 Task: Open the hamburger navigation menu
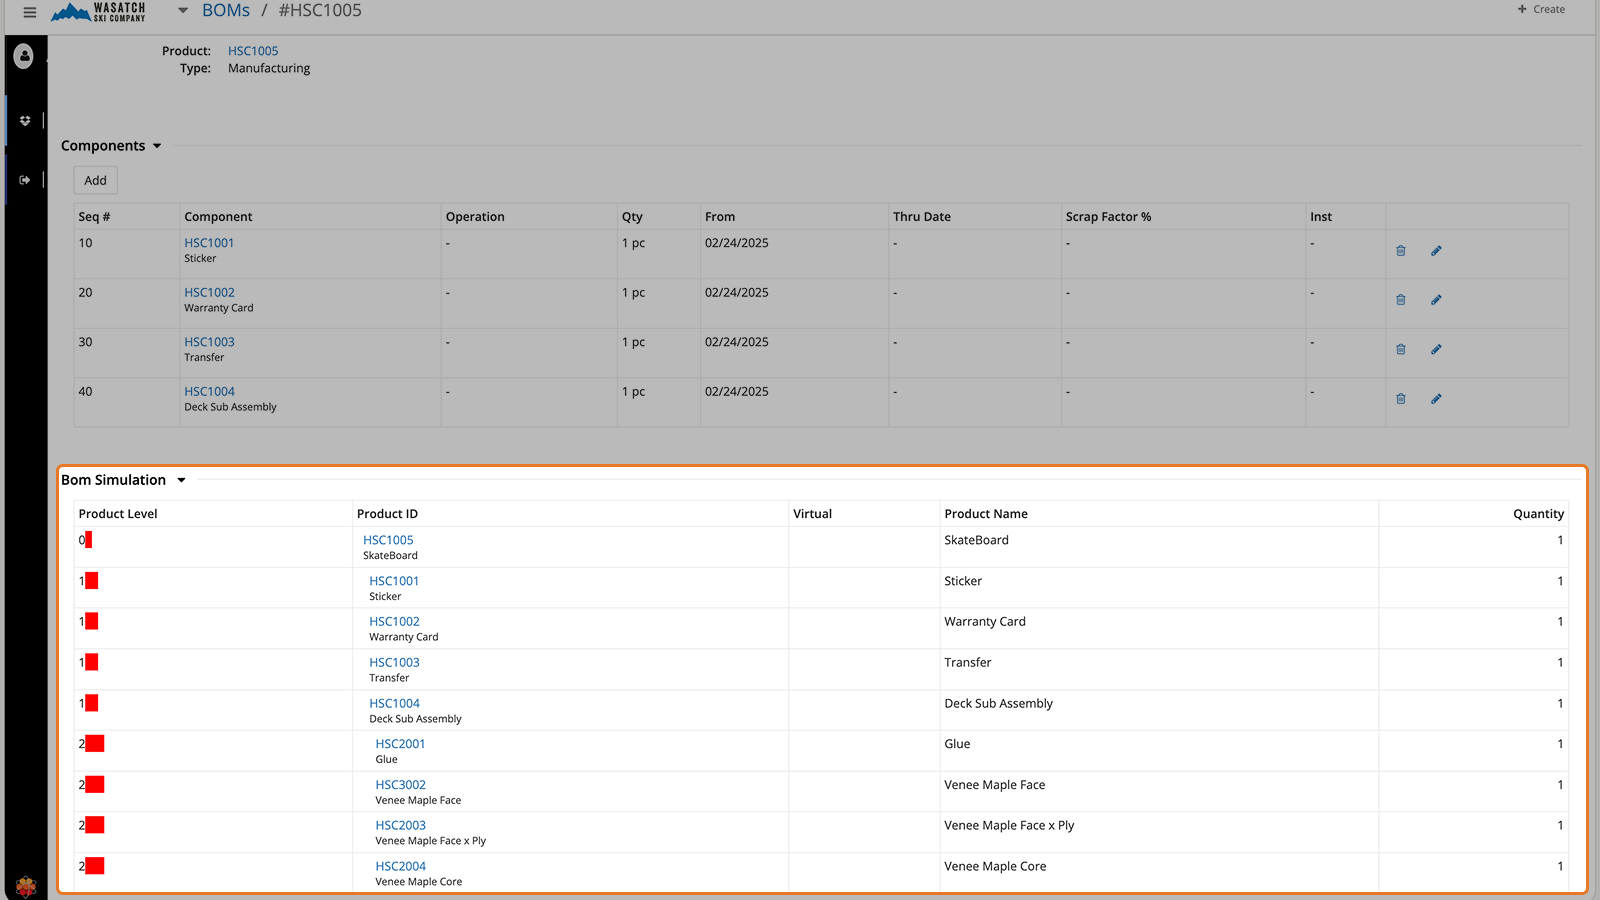[x=30, y=12]
